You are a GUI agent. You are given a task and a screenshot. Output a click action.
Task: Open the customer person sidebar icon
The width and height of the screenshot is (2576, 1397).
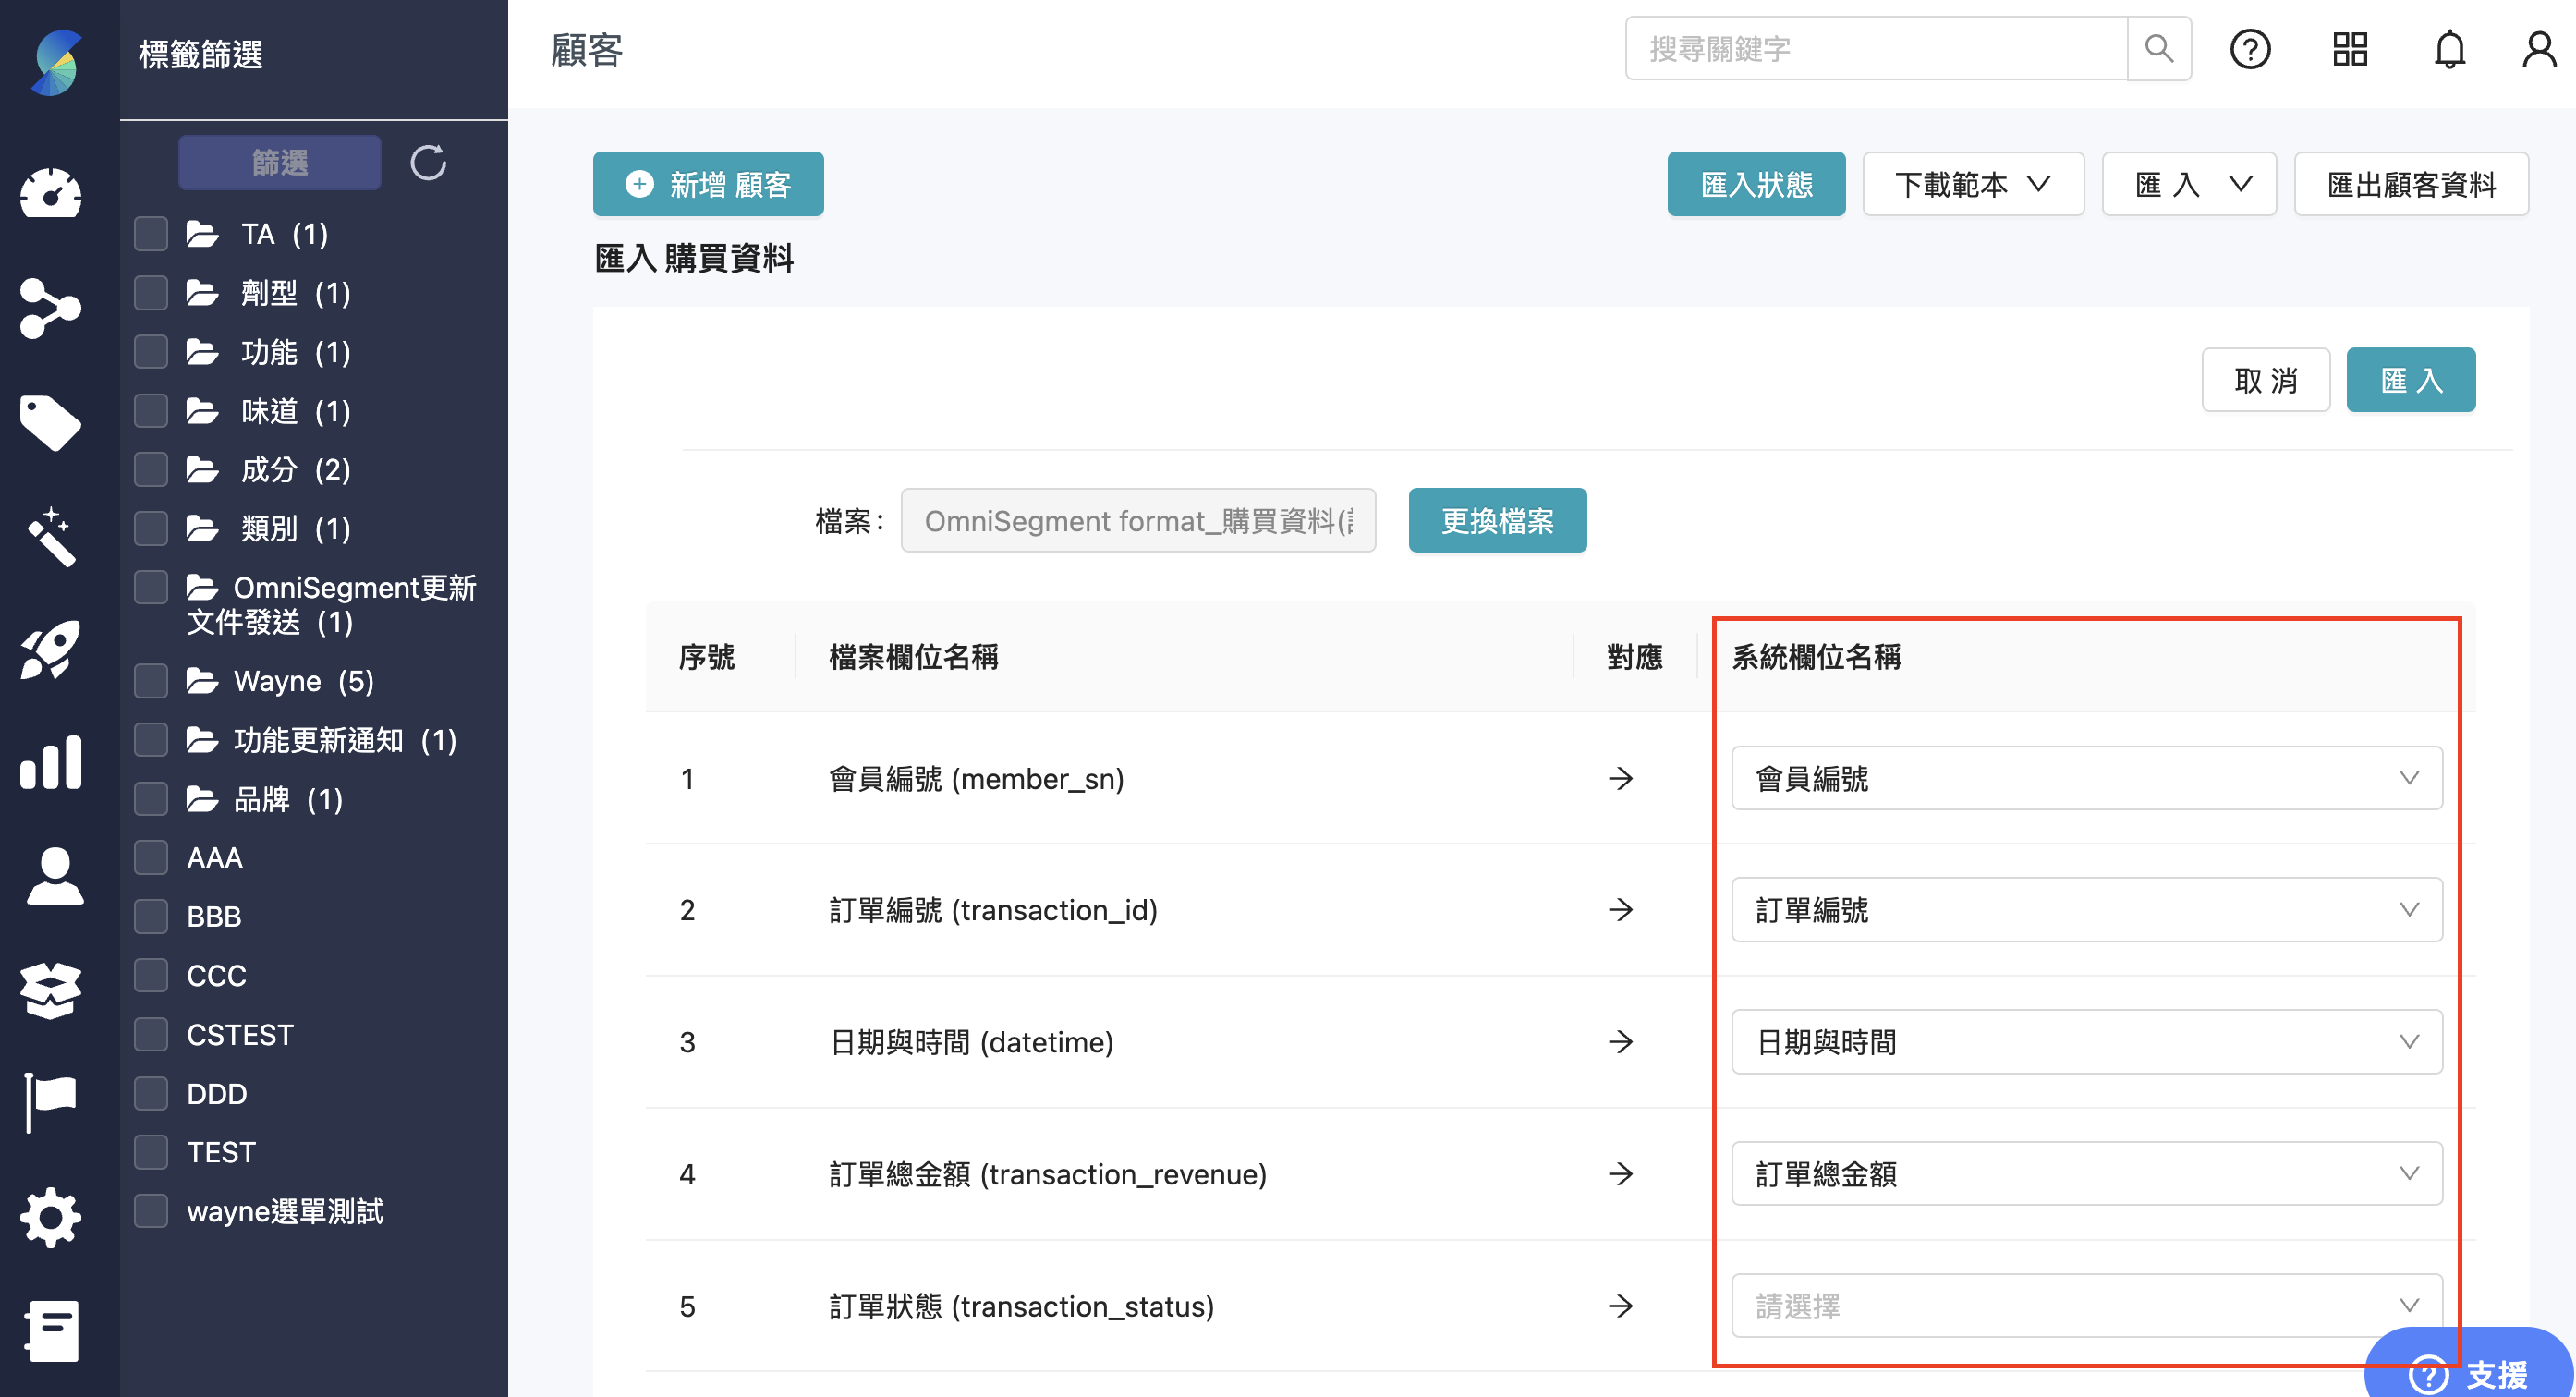pyautogui.click(x=55, y=876)
